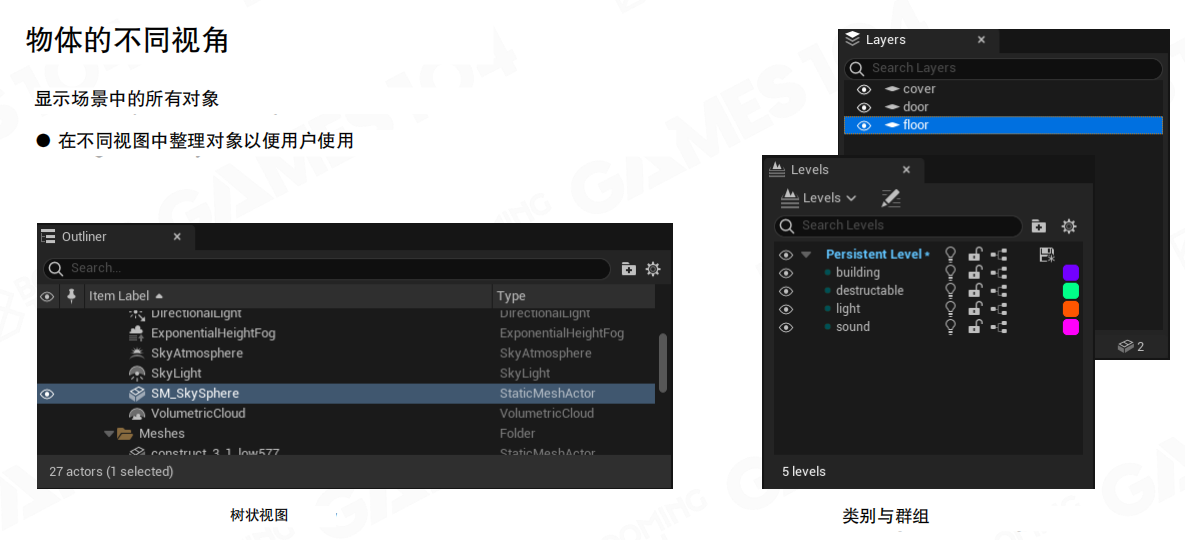This screenshot has width=1185, height=540.
Task: Open Levels panel settings gear
Action: (x=1068, y=226)
